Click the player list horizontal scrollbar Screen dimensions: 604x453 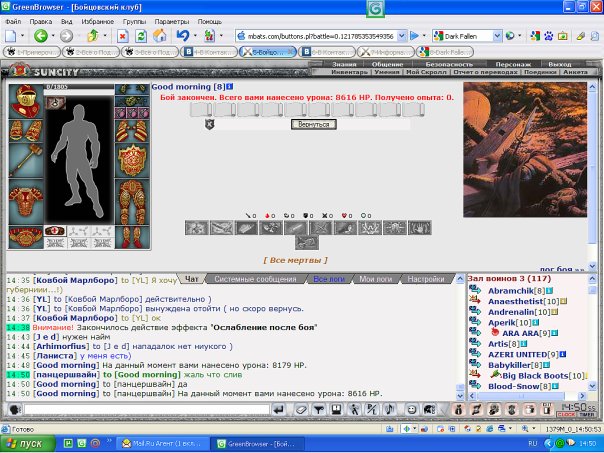pyautogui.click(x=521, y=396)
